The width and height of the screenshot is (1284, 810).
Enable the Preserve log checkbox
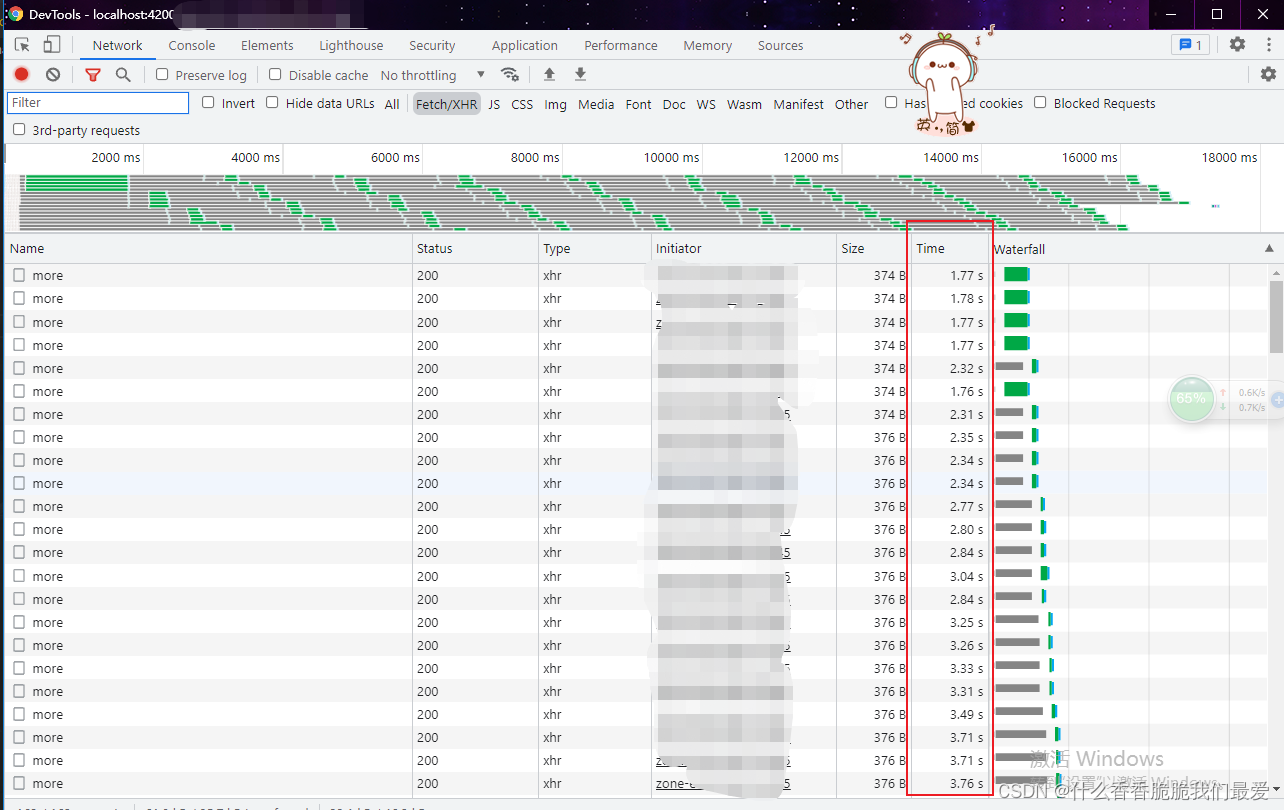tap(163, 75)
